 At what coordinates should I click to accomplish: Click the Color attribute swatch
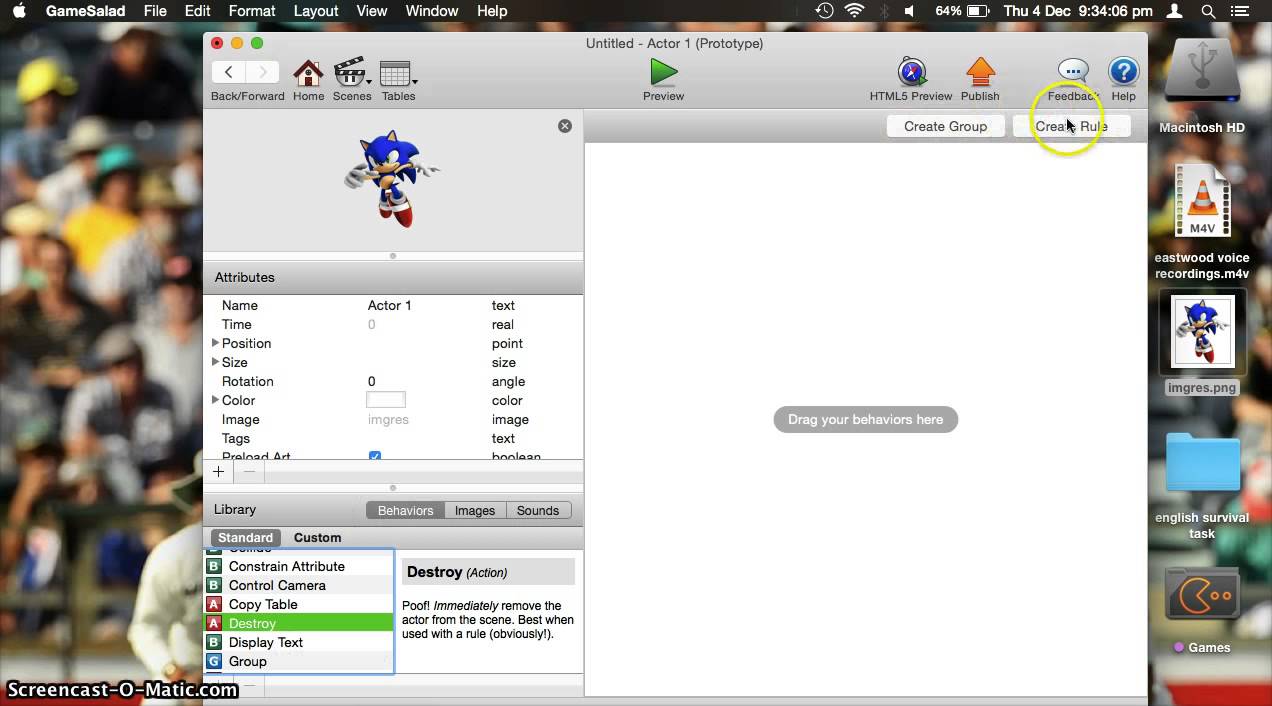click(386, 400)
